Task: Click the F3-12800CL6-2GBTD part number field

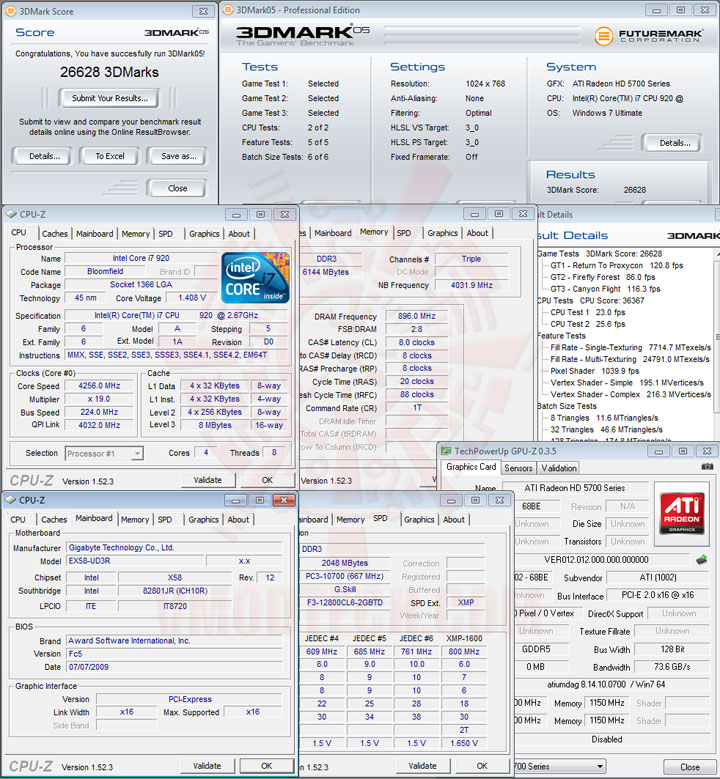Action: (344, 602)
